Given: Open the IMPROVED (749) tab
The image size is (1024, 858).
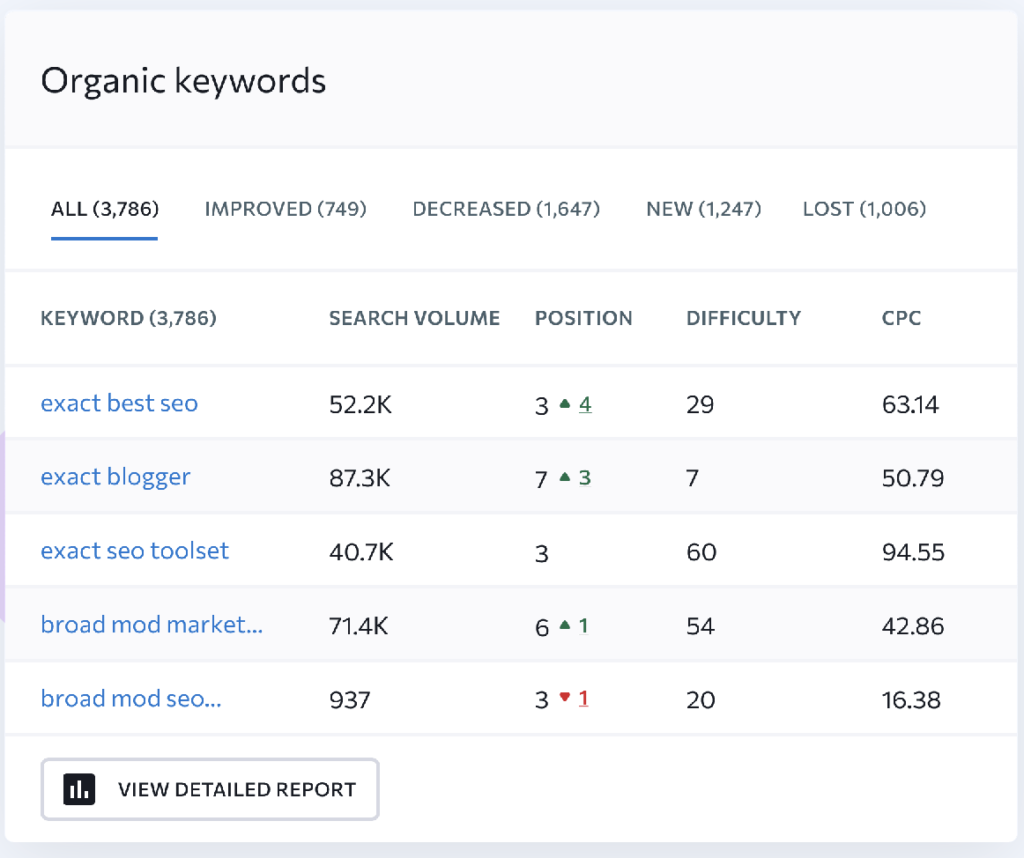Looking at the screenshot, I should 285,209.
